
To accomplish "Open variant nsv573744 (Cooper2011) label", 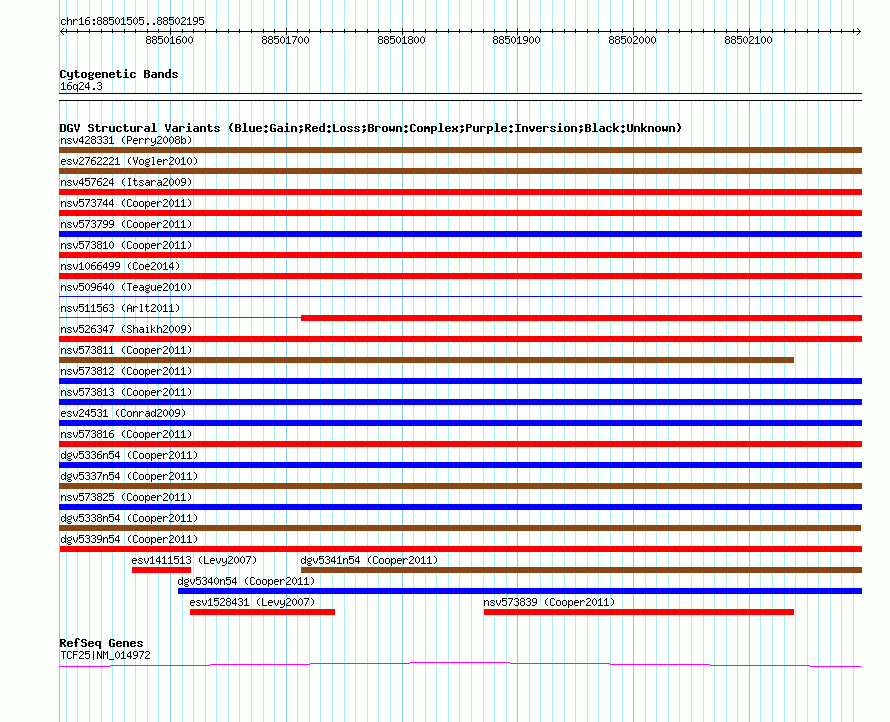I will (x=126, y=203).
